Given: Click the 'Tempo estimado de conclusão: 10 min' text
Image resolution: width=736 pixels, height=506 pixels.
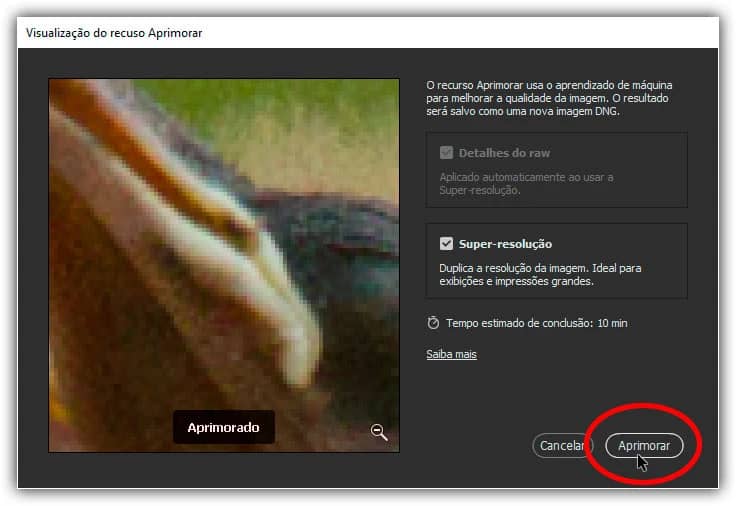Looking at the screenshot, I should (537, 323).
